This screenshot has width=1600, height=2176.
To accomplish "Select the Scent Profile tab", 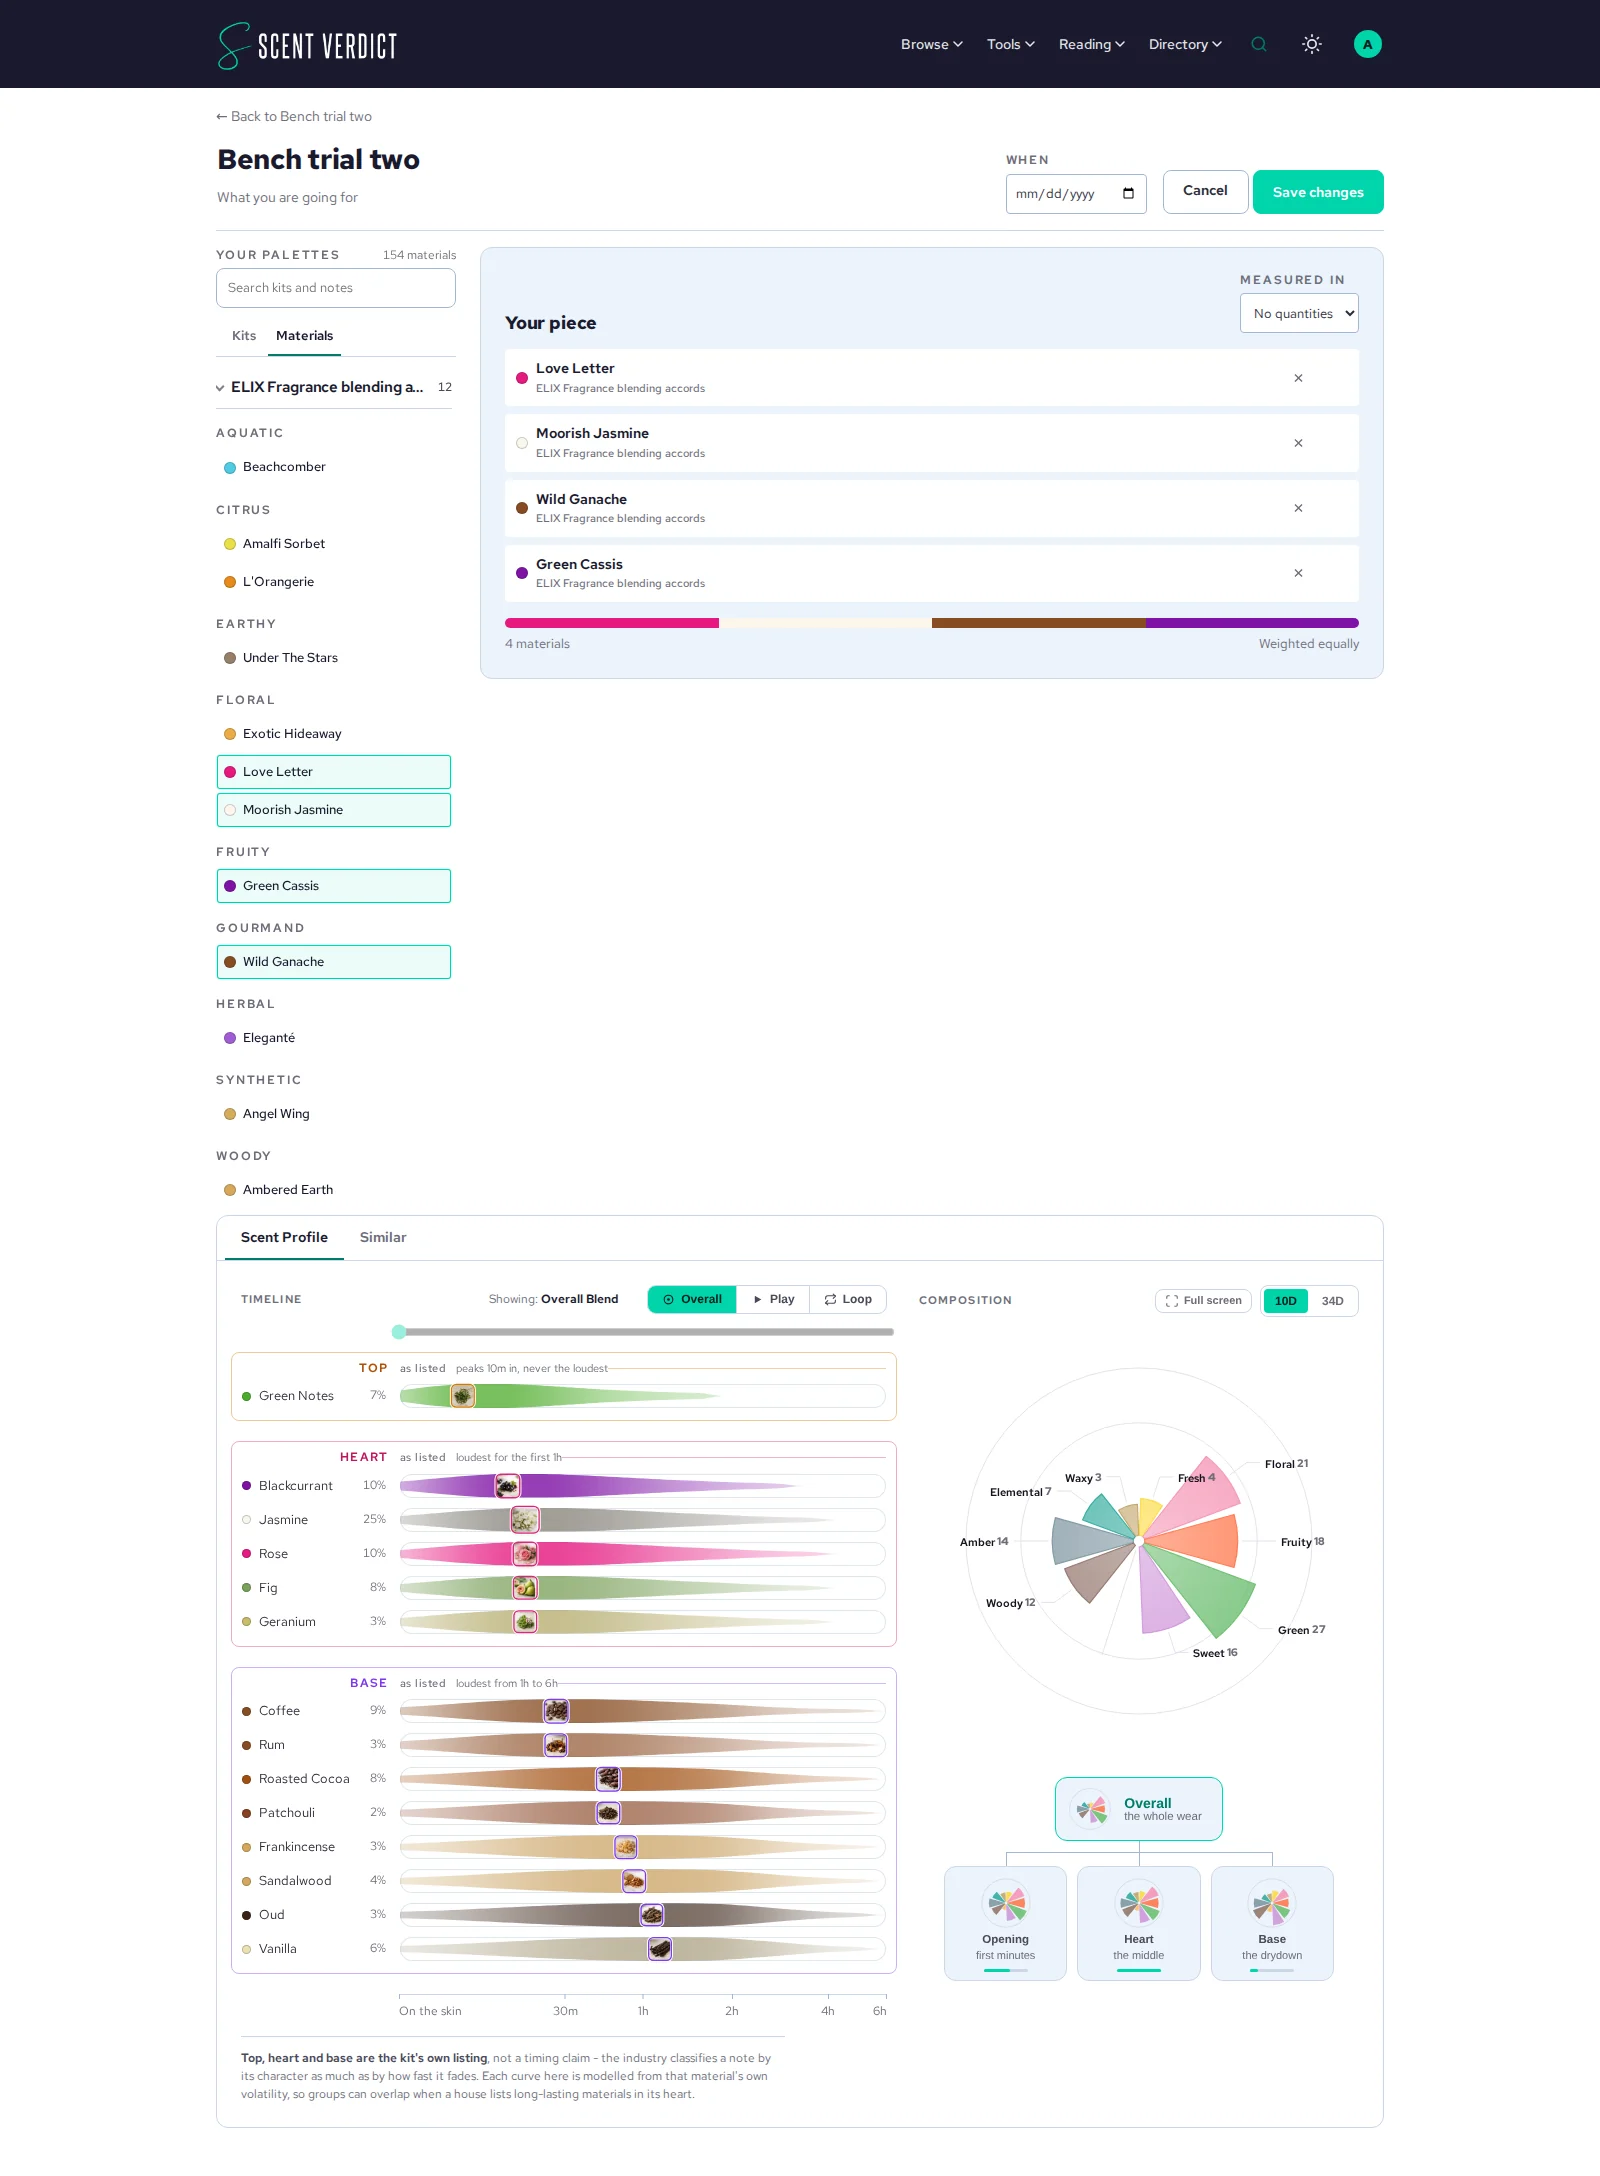I will pos(284,1237).
